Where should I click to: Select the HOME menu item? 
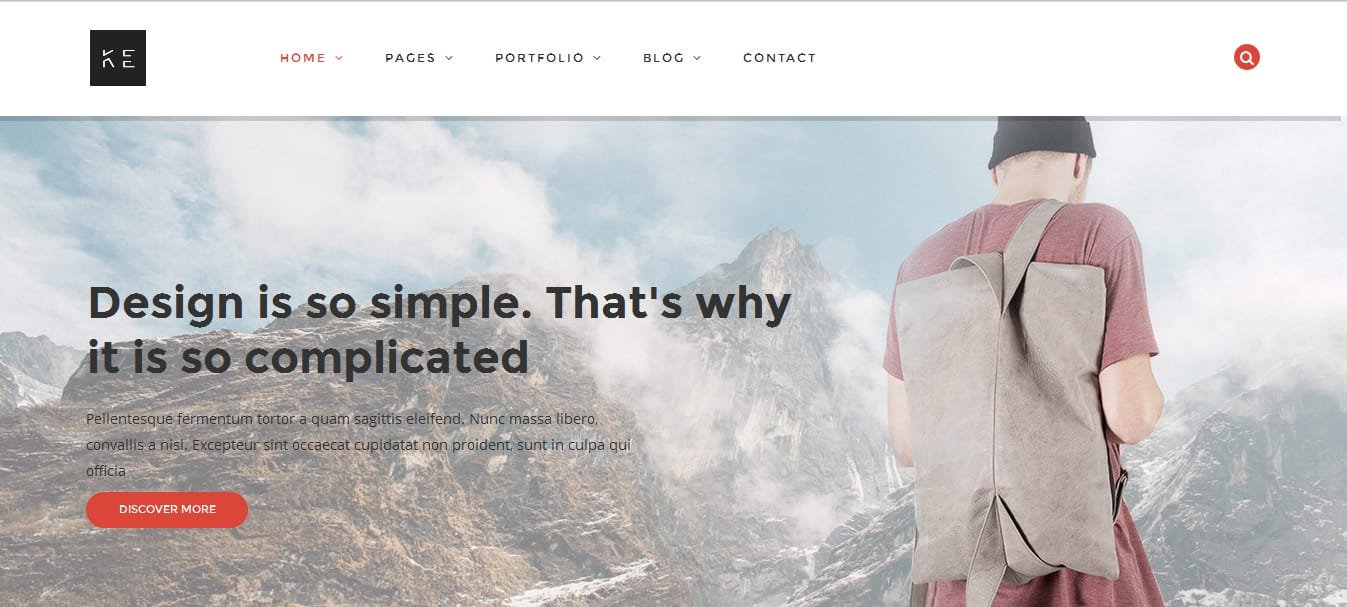point(303,58)
